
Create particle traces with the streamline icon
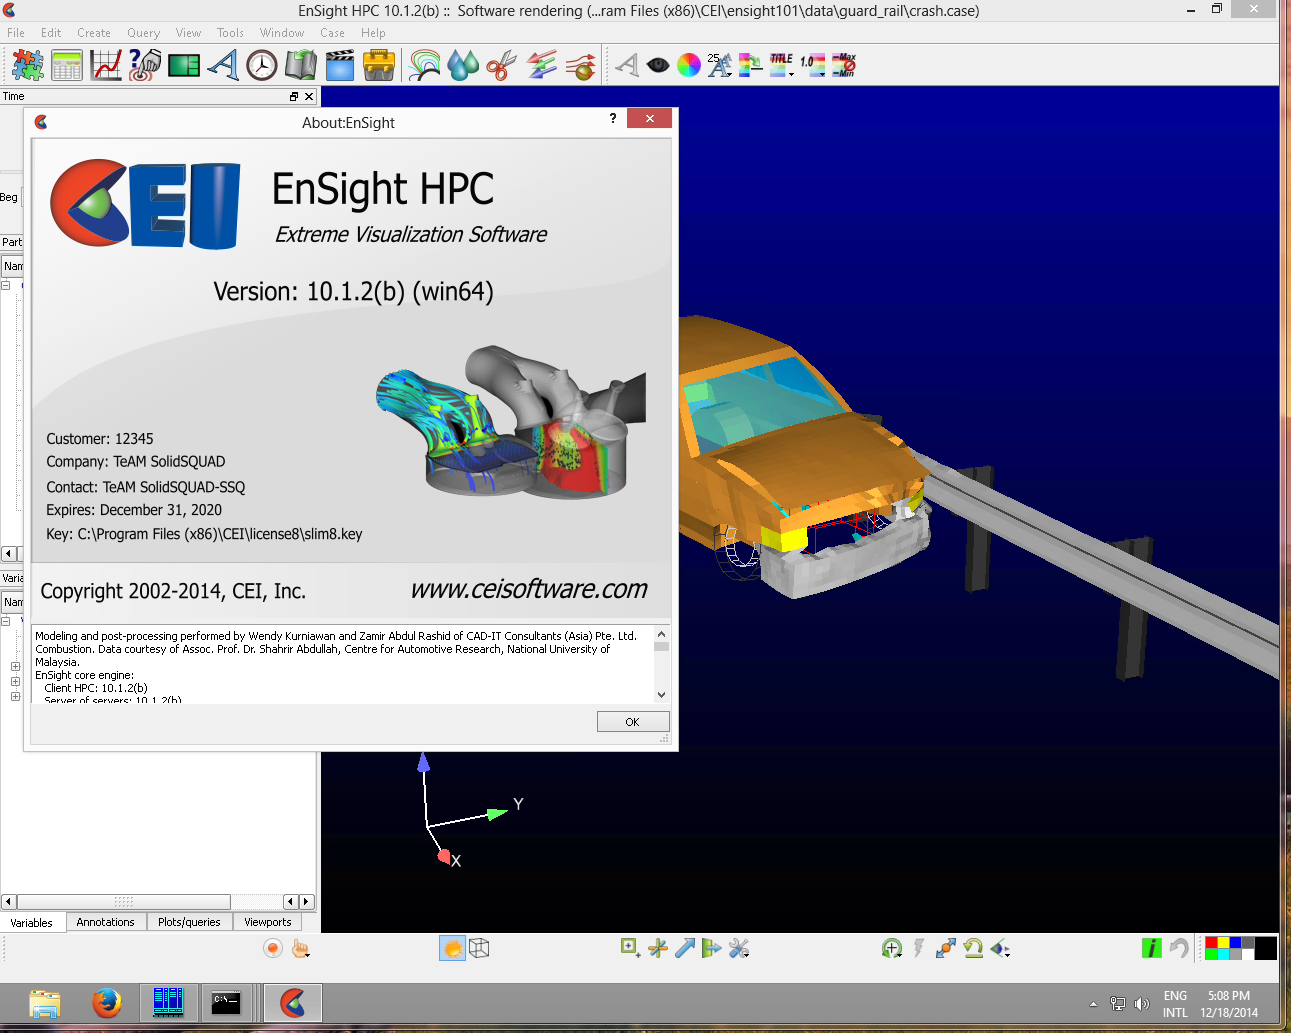[580, 66]
